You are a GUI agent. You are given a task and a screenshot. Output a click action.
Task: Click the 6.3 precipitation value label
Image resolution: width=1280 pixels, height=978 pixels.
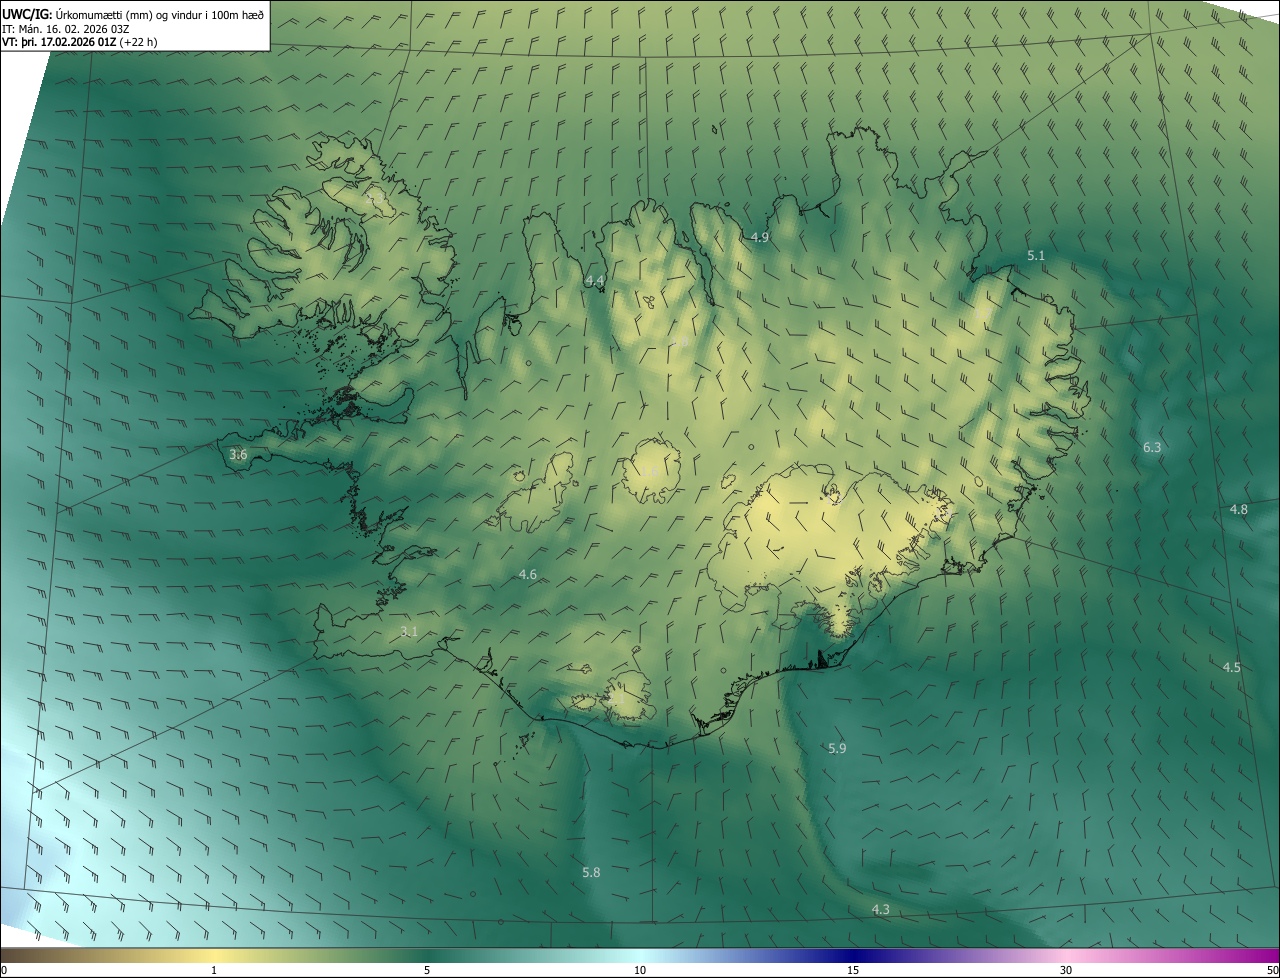(1152, 447)
